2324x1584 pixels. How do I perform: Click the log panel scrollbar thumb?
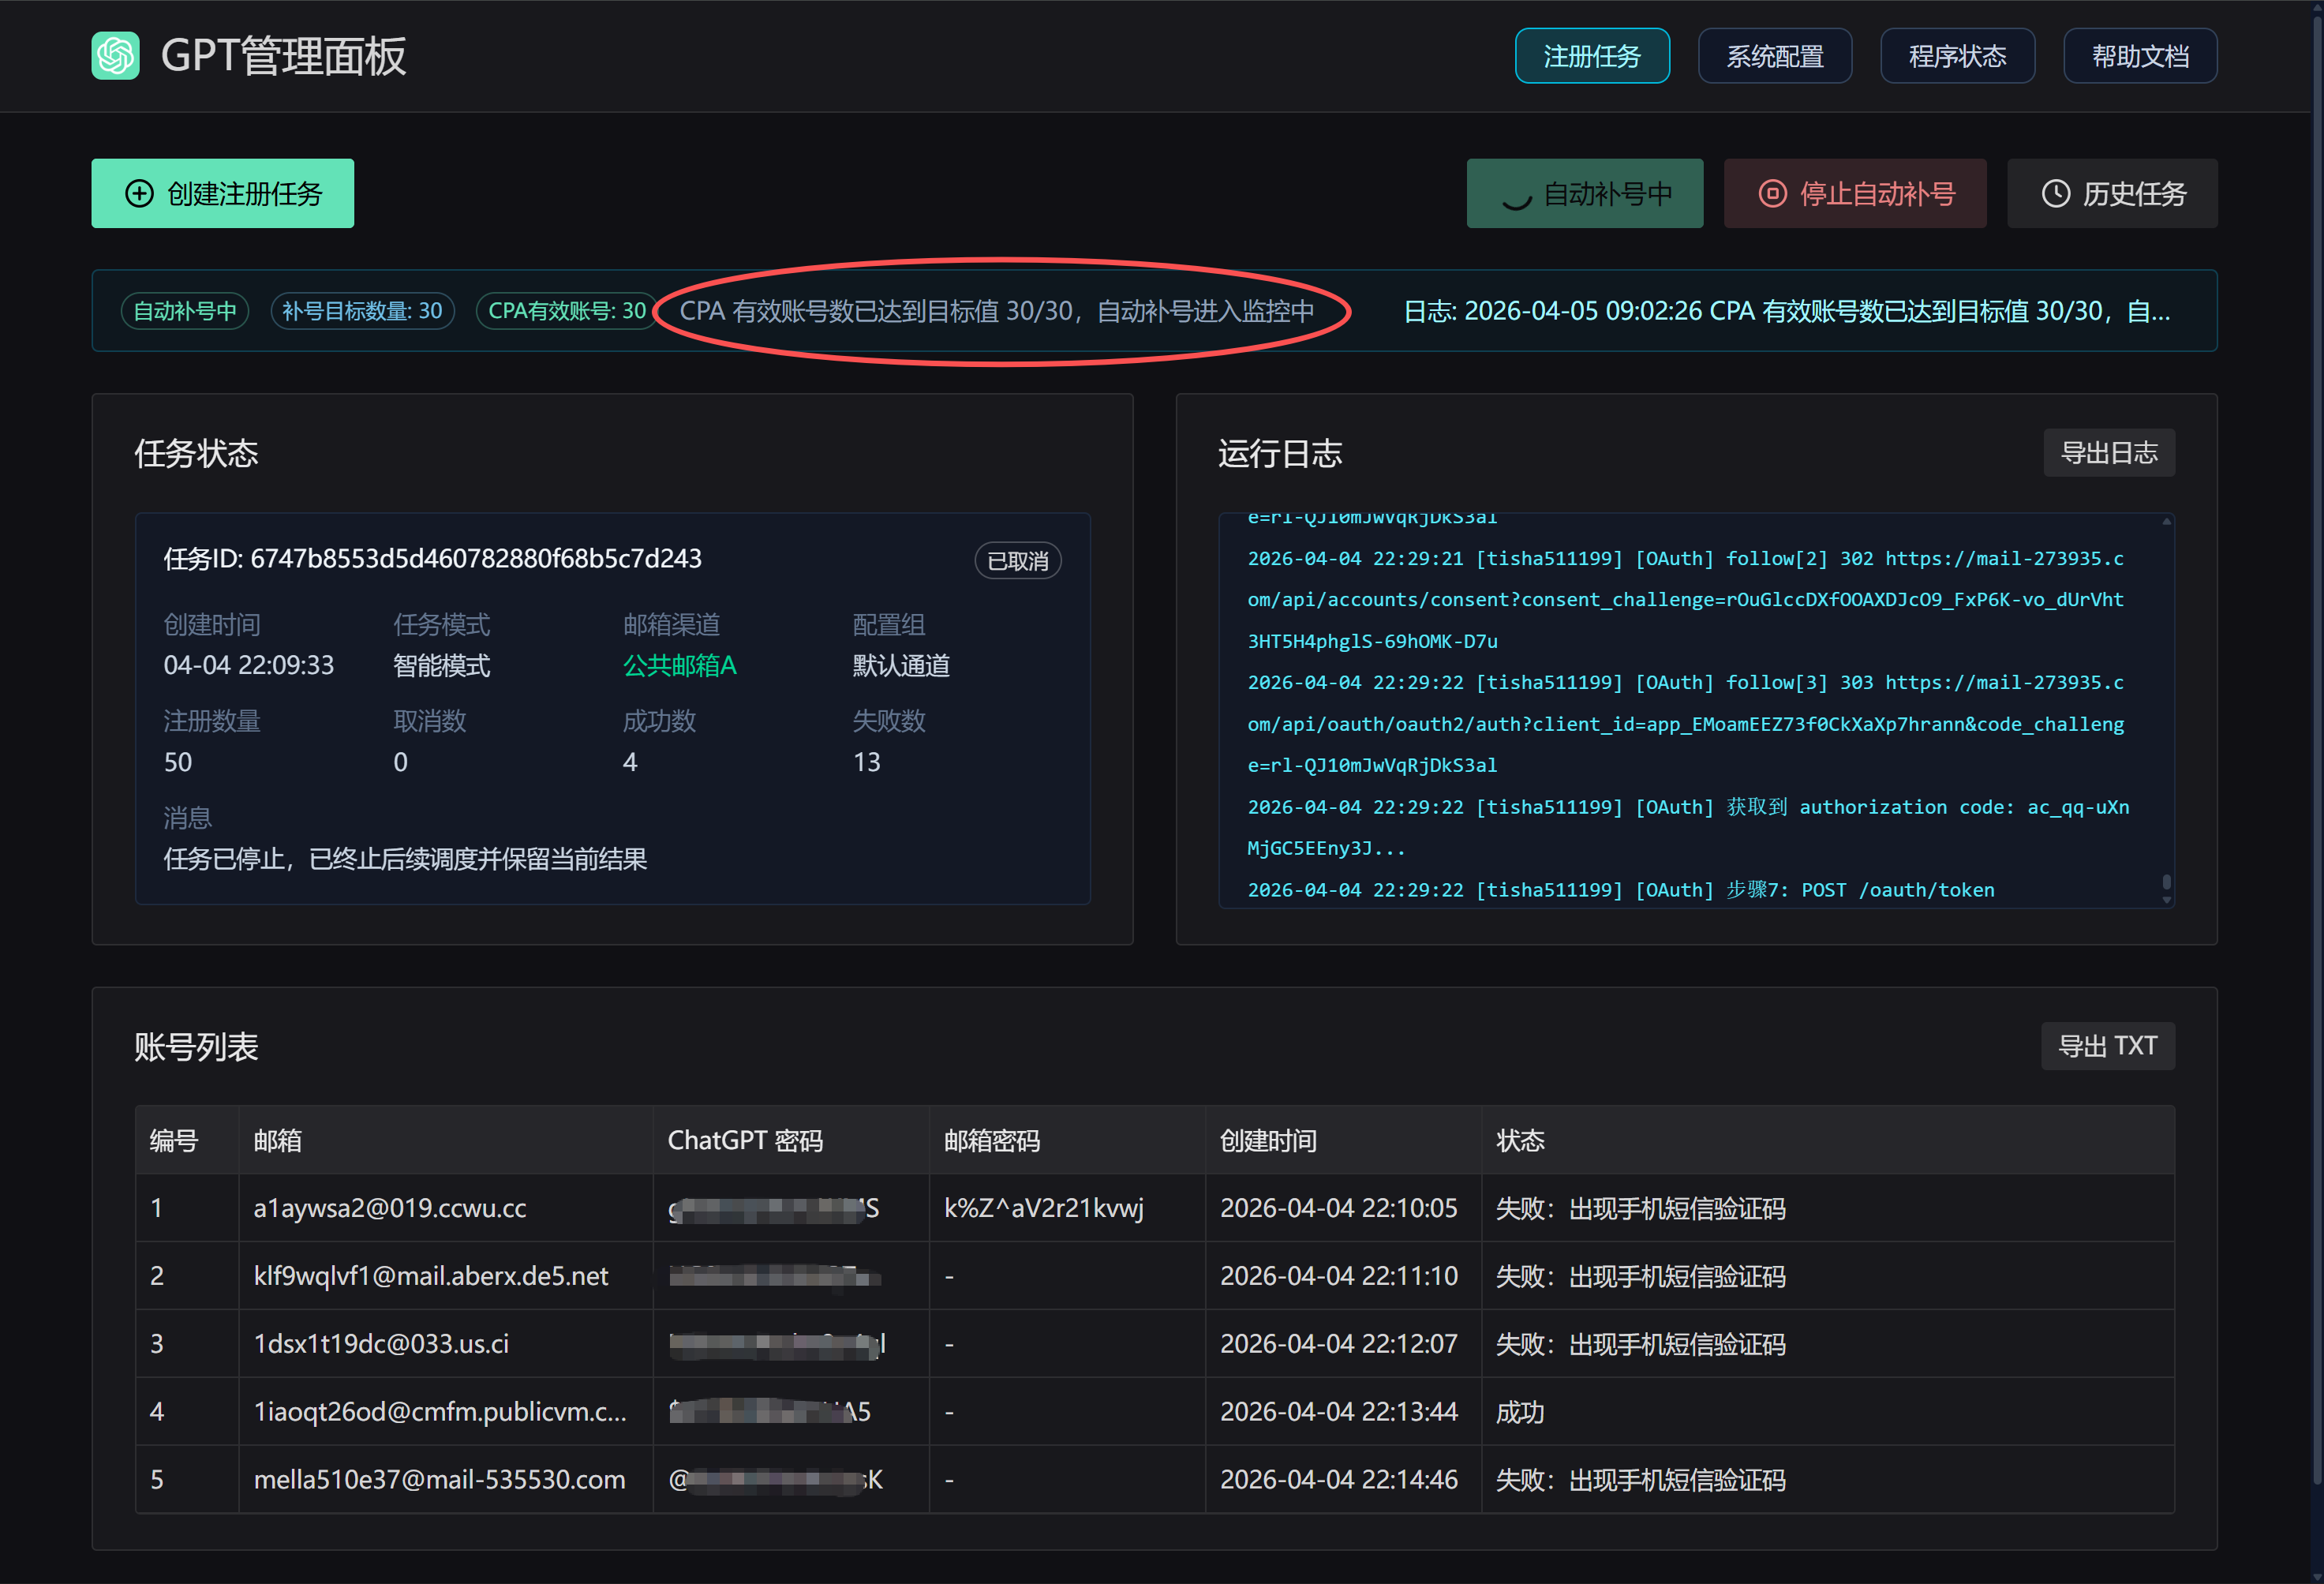(2166, 882)
